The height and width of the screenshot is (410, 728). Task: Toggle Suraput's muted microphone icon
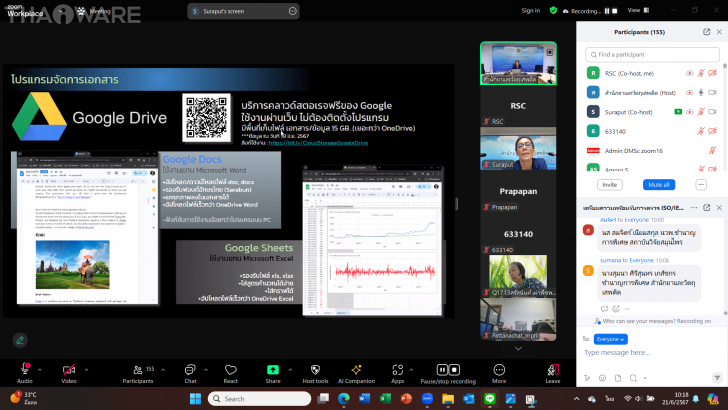point(701,111)
